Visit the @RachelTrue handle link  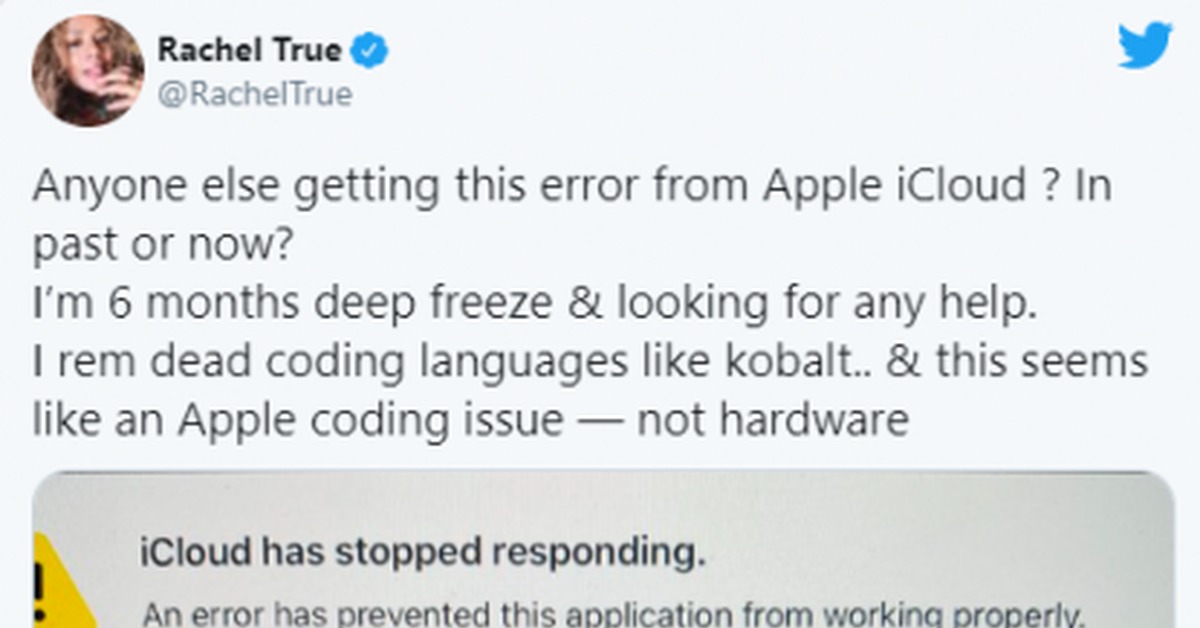point(254,95)
